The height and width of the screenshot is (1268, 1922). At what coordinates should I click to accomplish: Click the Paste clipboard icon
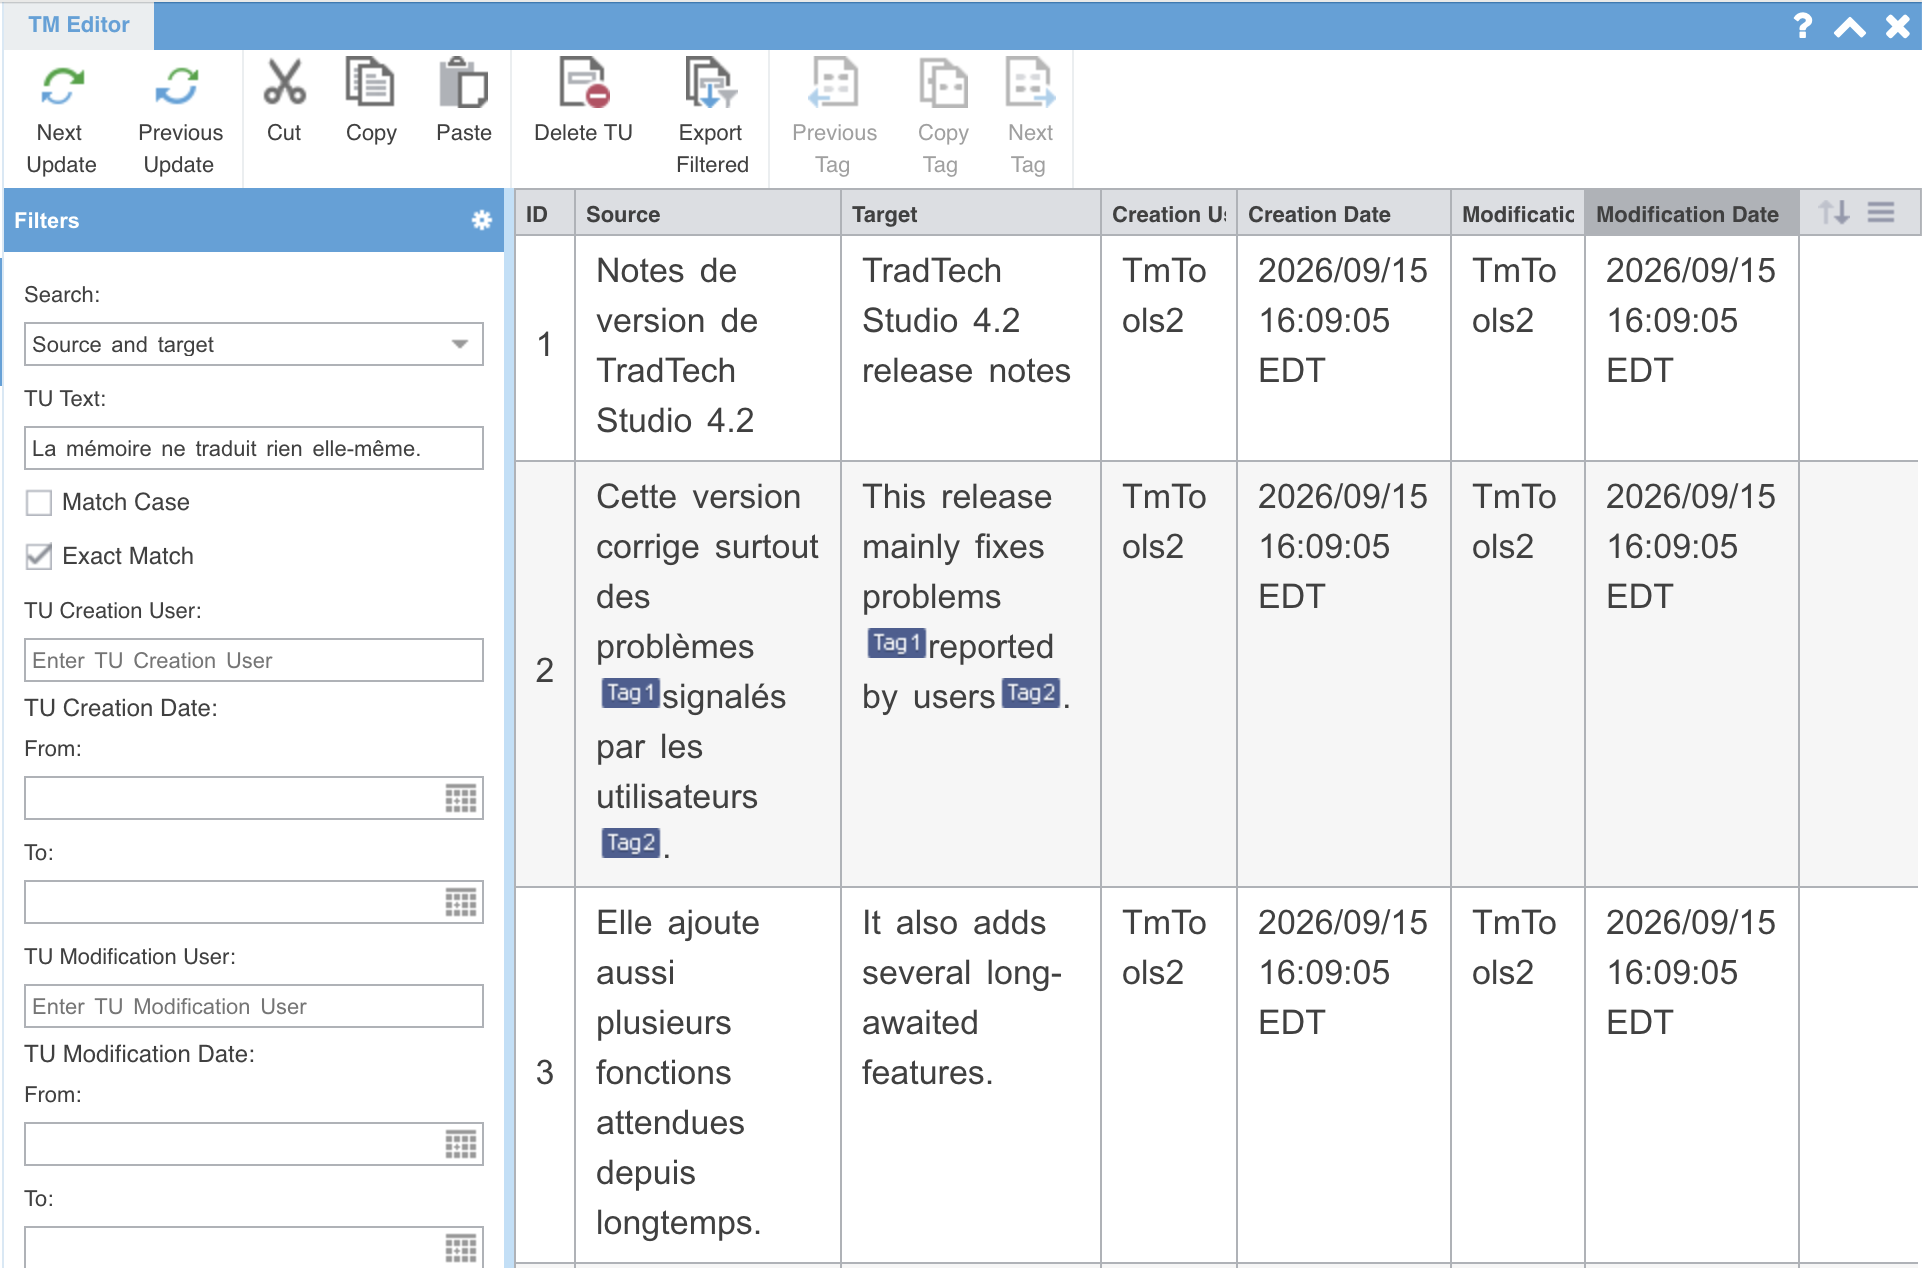463,82
